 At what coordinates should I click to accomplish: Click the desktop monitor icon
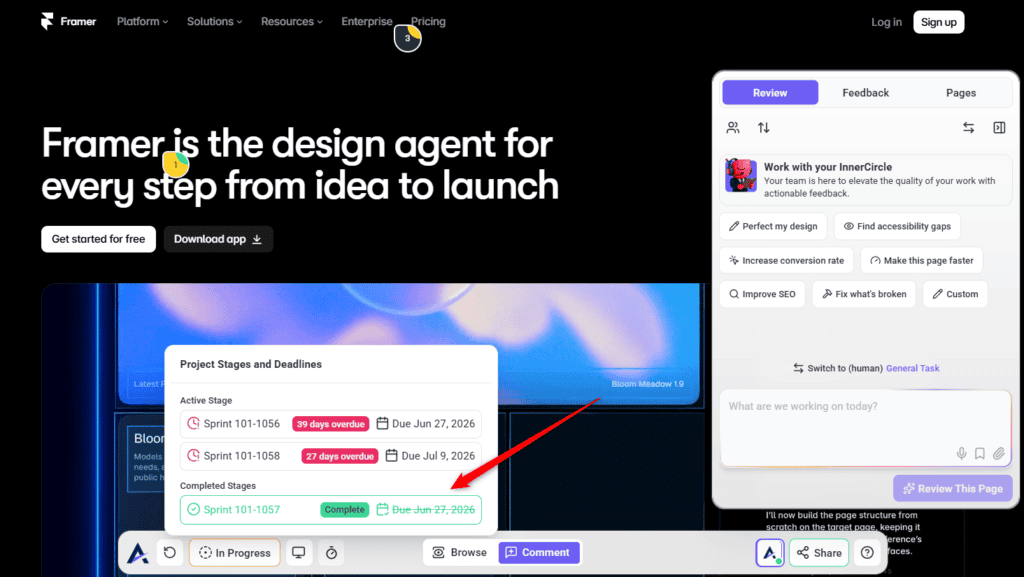(298, 553)
